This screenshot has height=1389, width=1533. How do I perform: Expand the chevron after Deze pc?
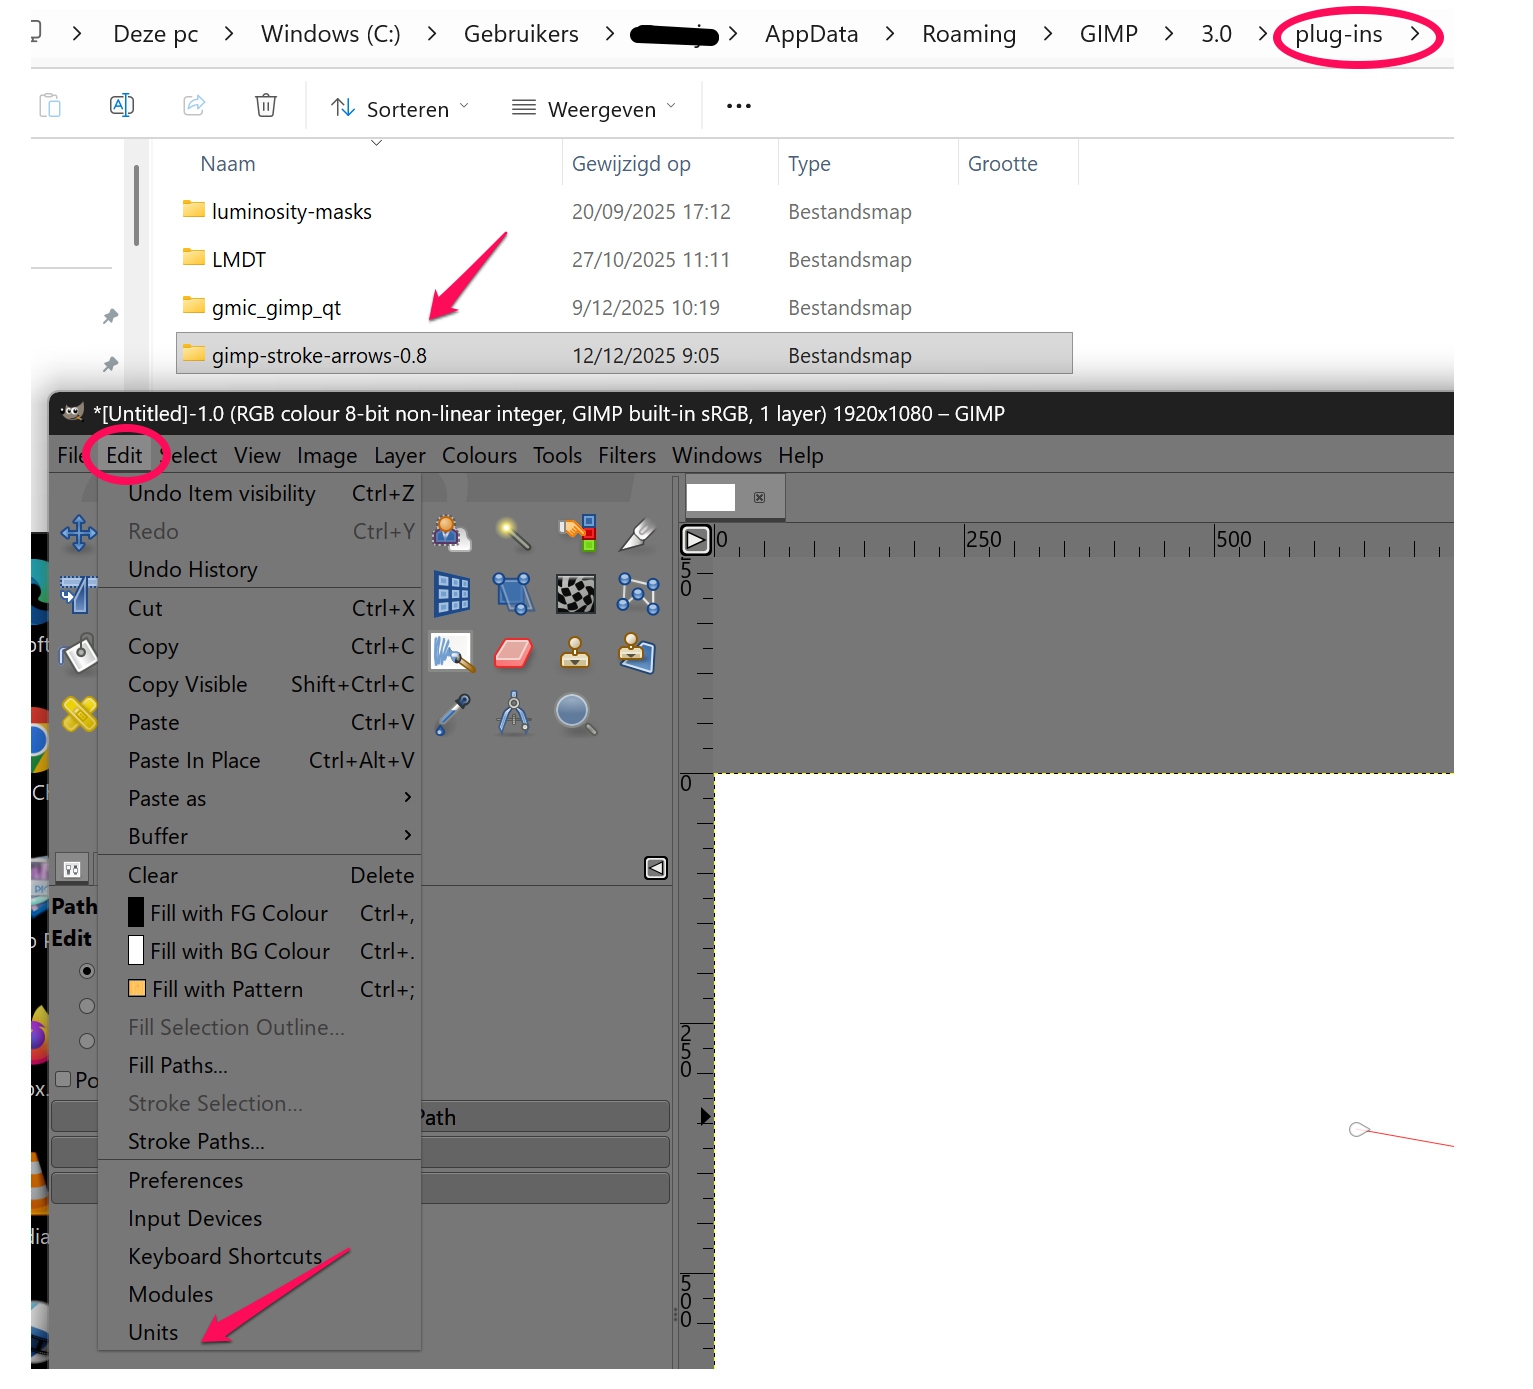pos(229,34)
